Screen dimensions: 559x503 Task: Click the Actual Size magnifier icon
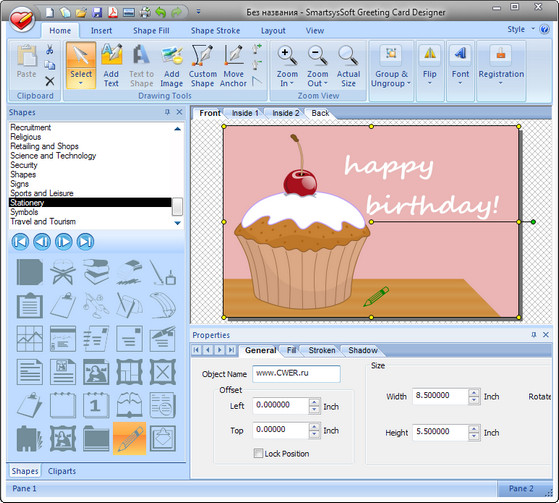pos(348,55)
